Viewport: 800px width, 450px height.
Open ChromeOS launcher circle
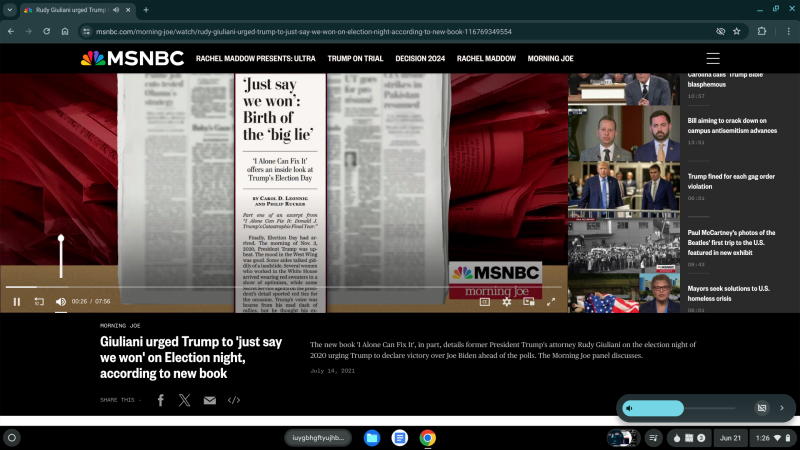[12, 438]
